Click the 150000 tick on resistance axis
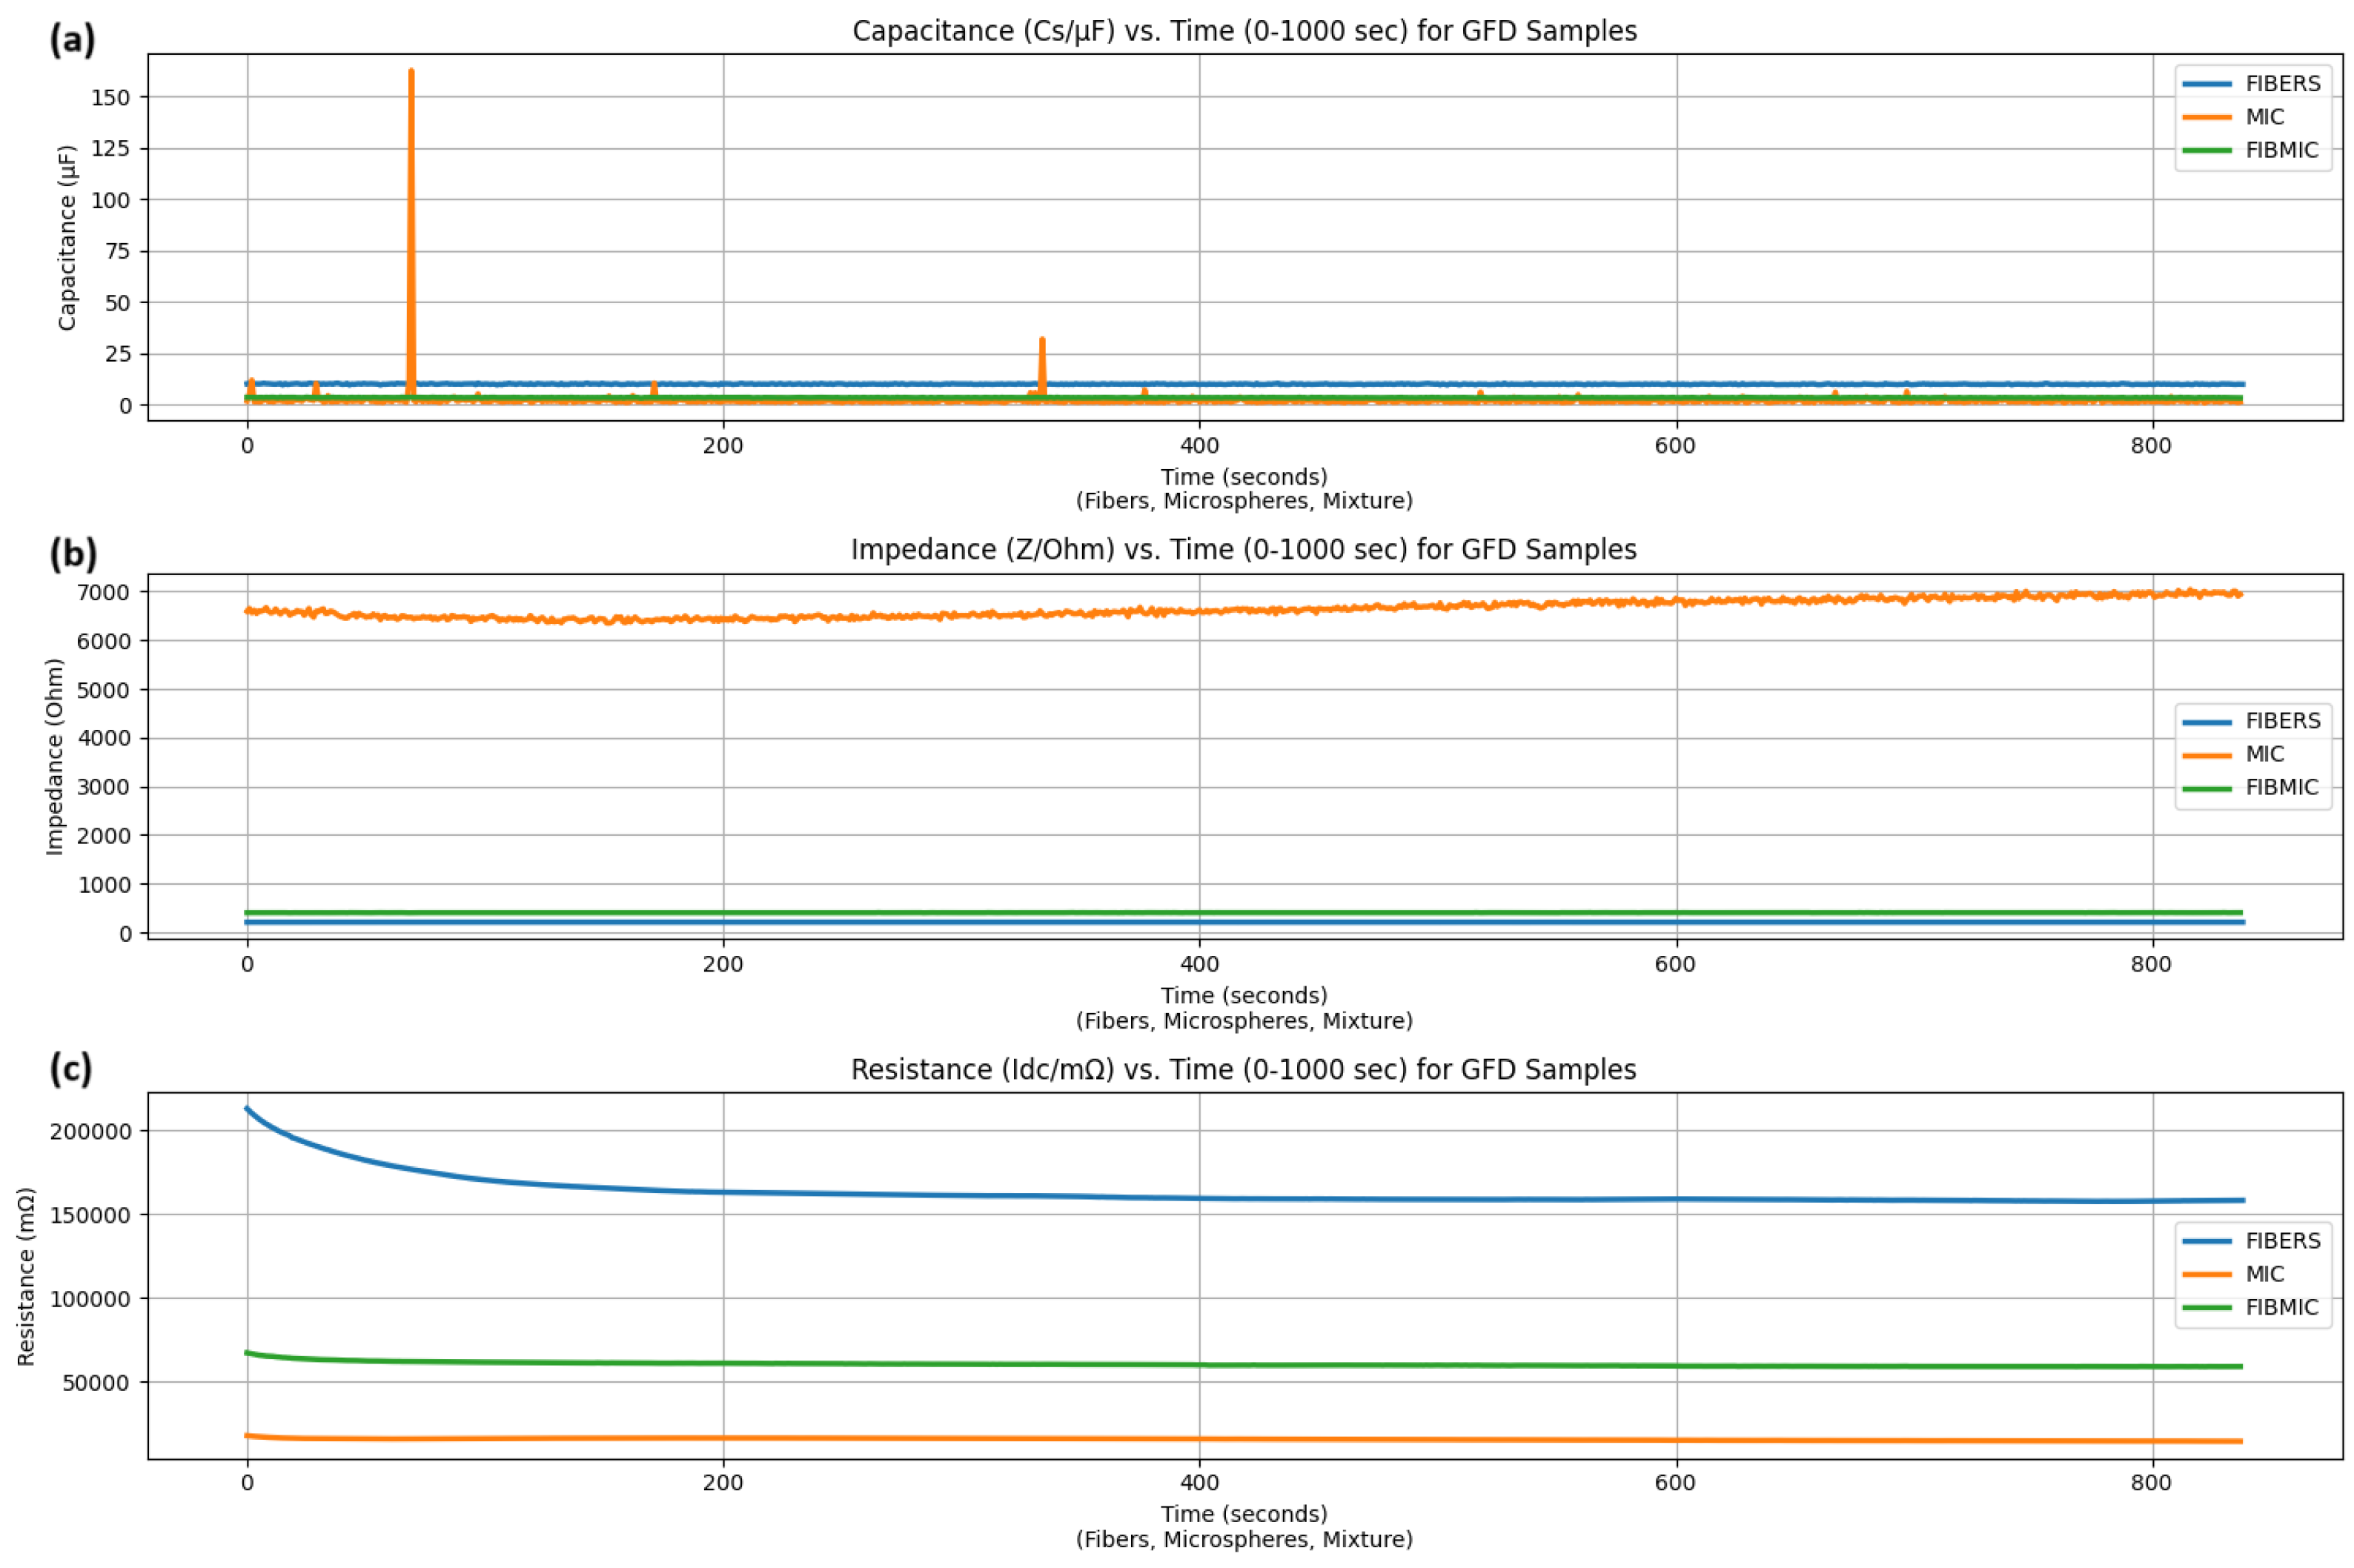2354x1568 pixels. (x=90, y=1215)
